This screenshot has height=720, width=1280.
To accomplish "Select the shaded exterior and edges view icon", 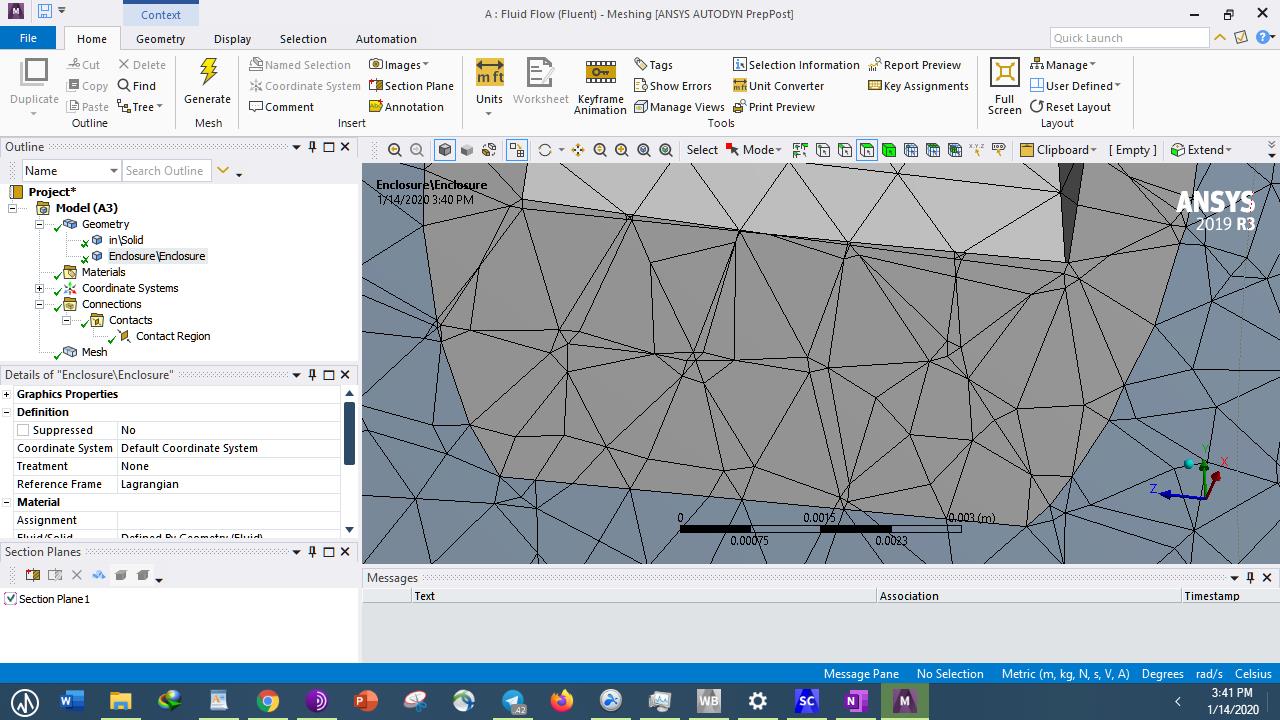I will coord(445,150).
